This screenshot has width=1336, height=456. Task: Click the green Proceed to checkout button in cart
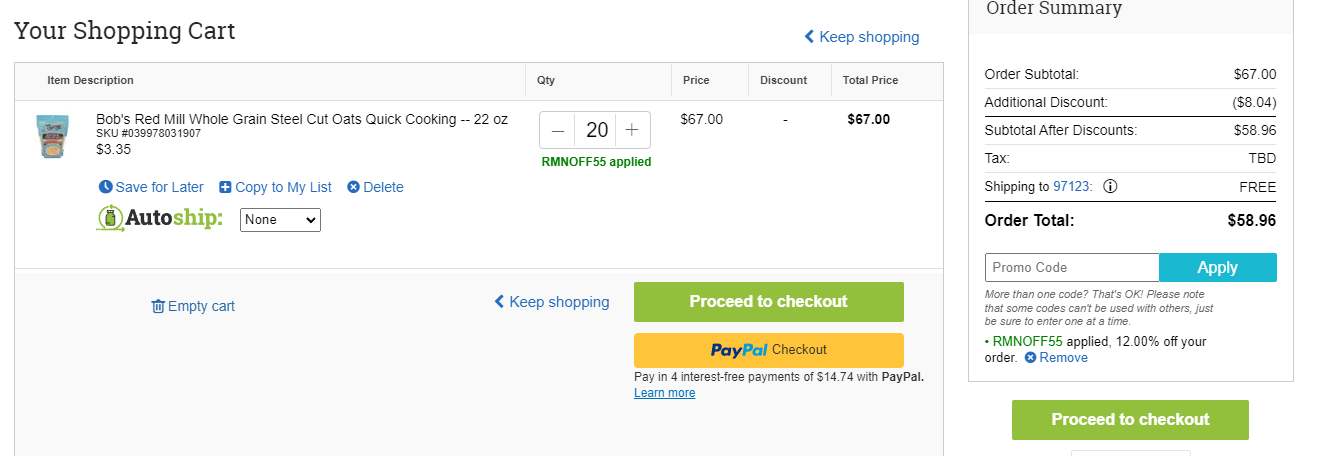tap(769, 302)
